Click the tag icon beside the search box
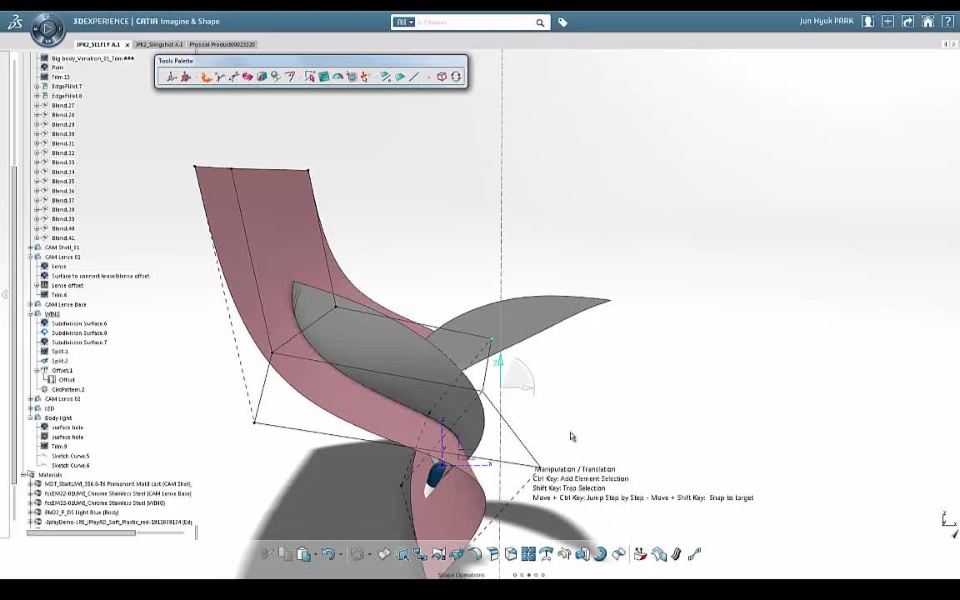Image resolution: width=960 pixels, height=600 pixels. pyautogui.click(x=563, y=23)
